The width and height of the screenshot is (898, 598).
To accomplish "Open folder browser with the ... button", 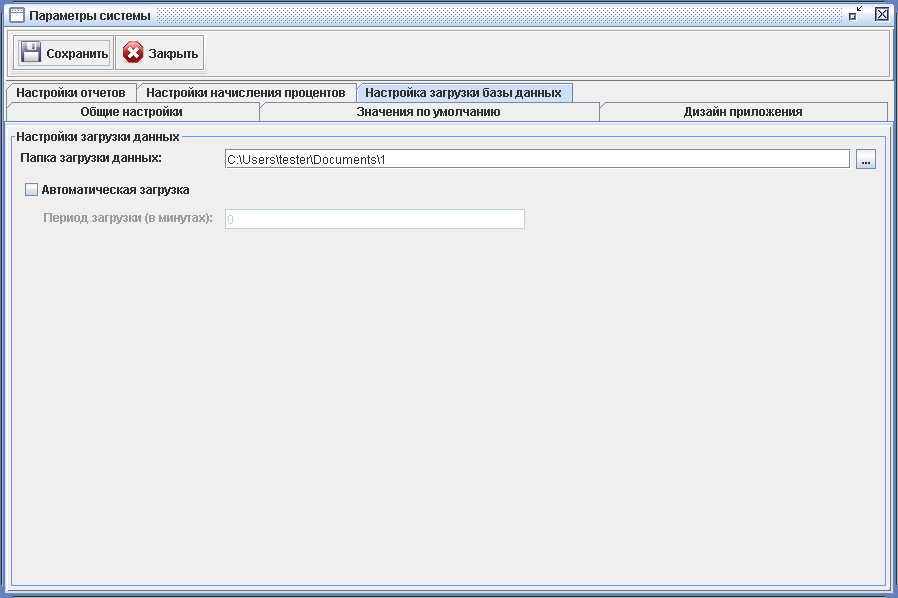I will [866, 159].
